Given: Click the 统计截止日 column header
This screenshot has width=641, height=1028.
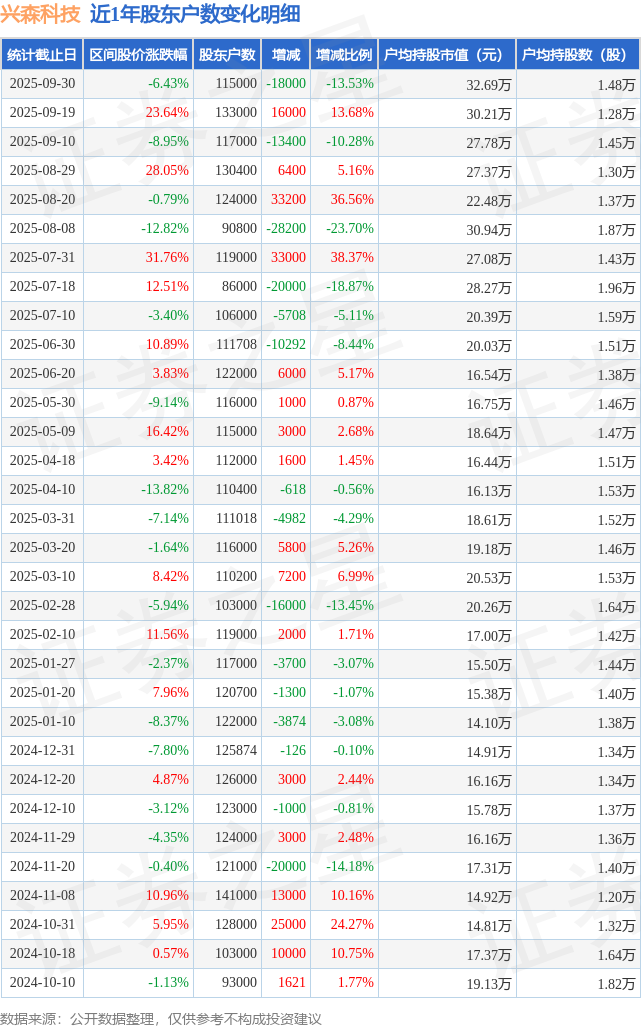Looking at the screenshot, I should pyautogui.click(x=41, y=55).
